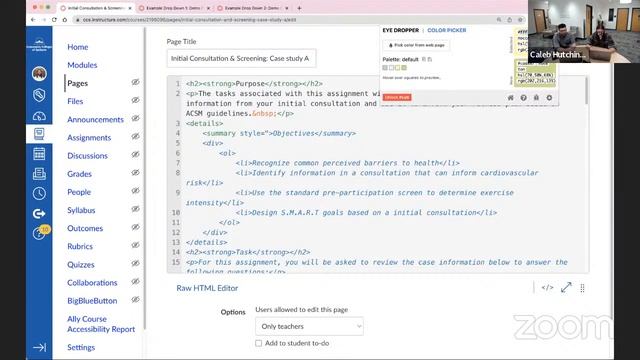Image resolution: width=640 pixels, height=360 pixels.
Task: Click Pick color from web page button
Action: tap(416, 45)
